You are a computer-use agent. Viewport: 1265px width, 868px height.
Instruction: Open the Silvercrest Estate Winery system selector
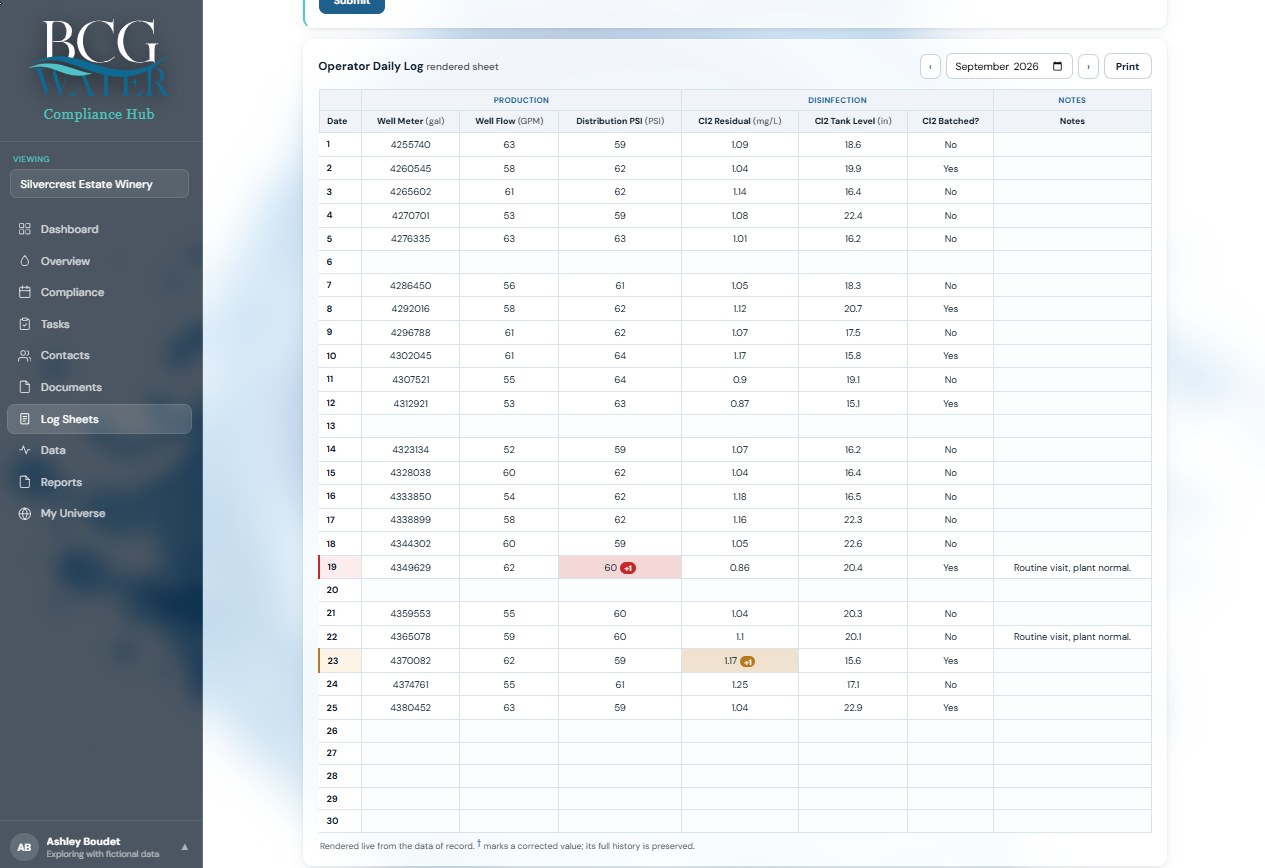coord(99,184)
